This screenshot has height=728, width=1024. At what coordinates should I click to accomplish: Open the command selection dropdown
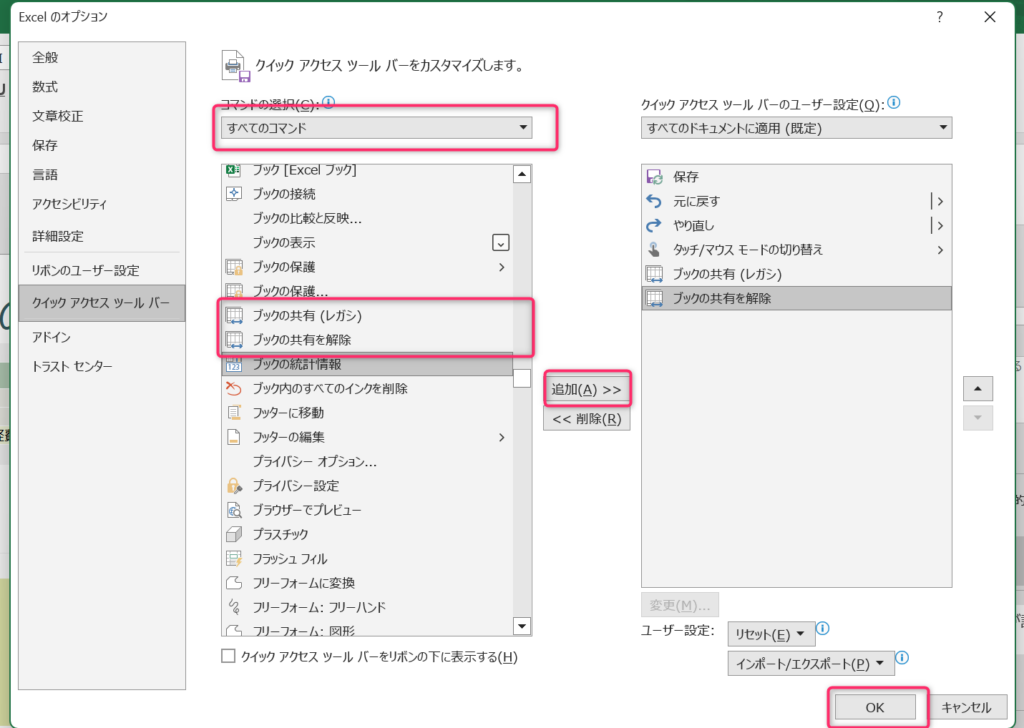click(x=376, y=128)
